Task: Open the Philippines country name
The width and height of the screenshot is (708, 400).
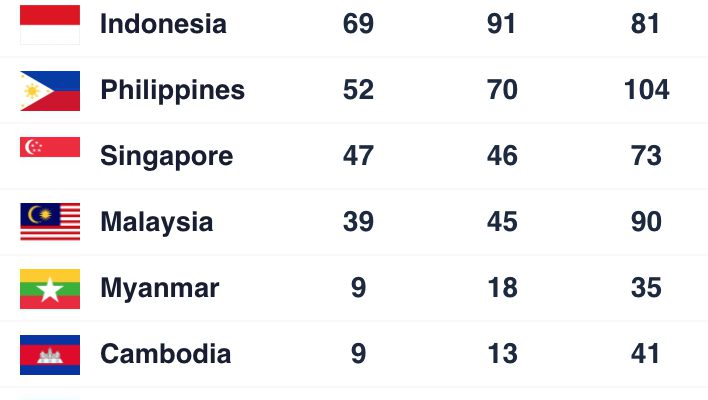Action: (x=172, y=90)
